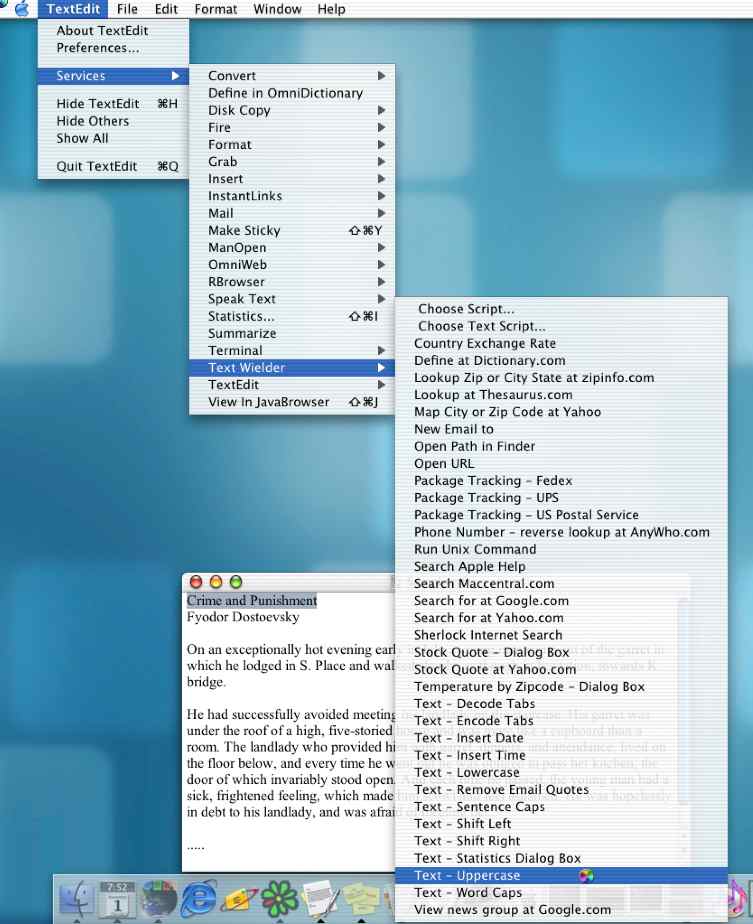The width and height of the screenshot is (753, 924).
Task: Select Text – Sentence Caps
Action: click(562, 806)
